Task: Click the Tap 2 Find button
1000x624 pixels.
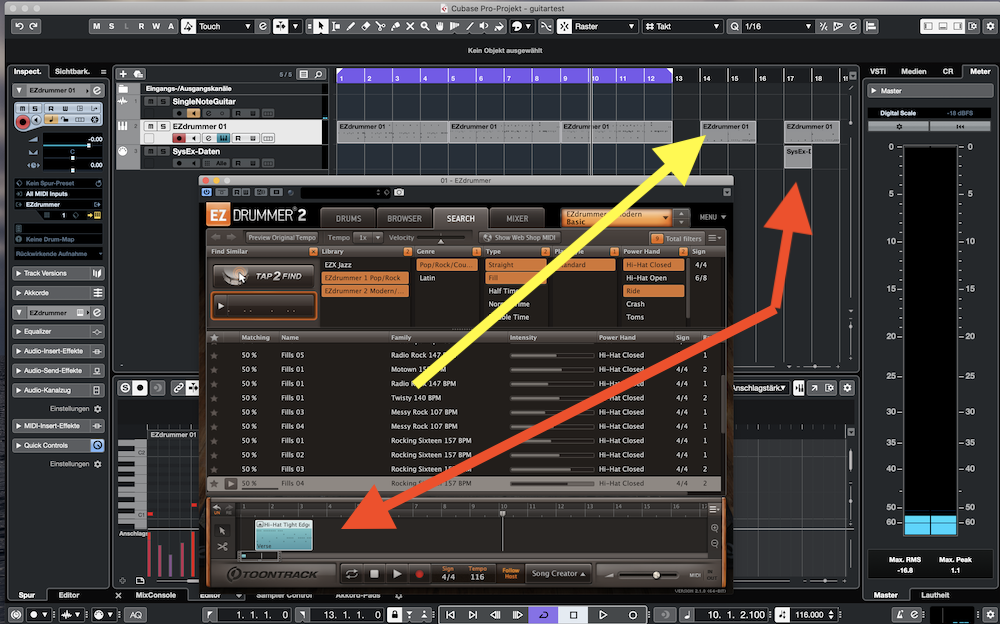Action: (x=264, y=276)
